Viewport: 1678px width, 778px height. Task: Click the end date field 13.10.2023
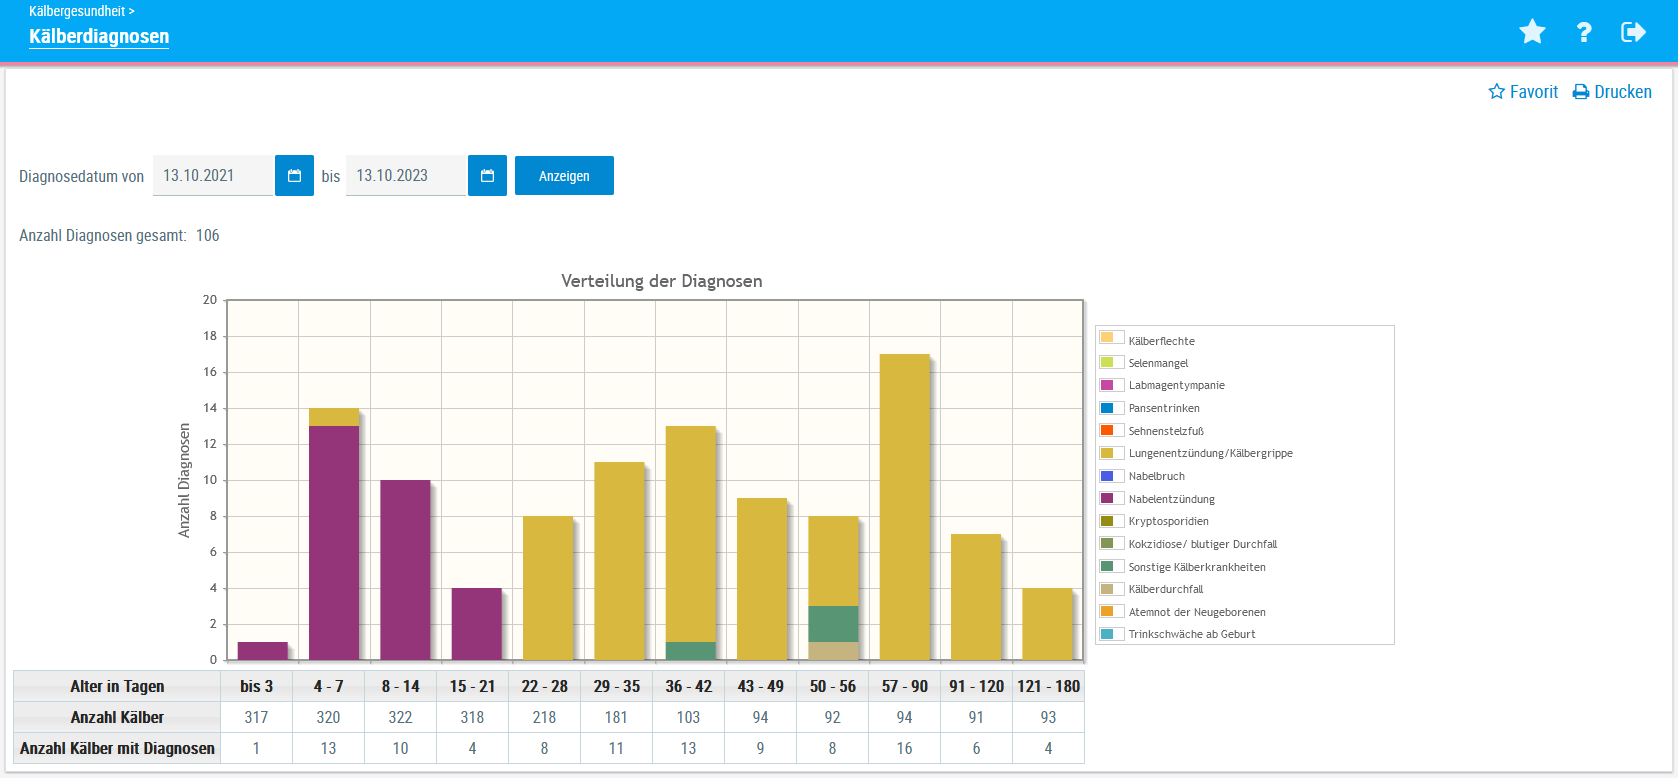click(x=405, y=176)
